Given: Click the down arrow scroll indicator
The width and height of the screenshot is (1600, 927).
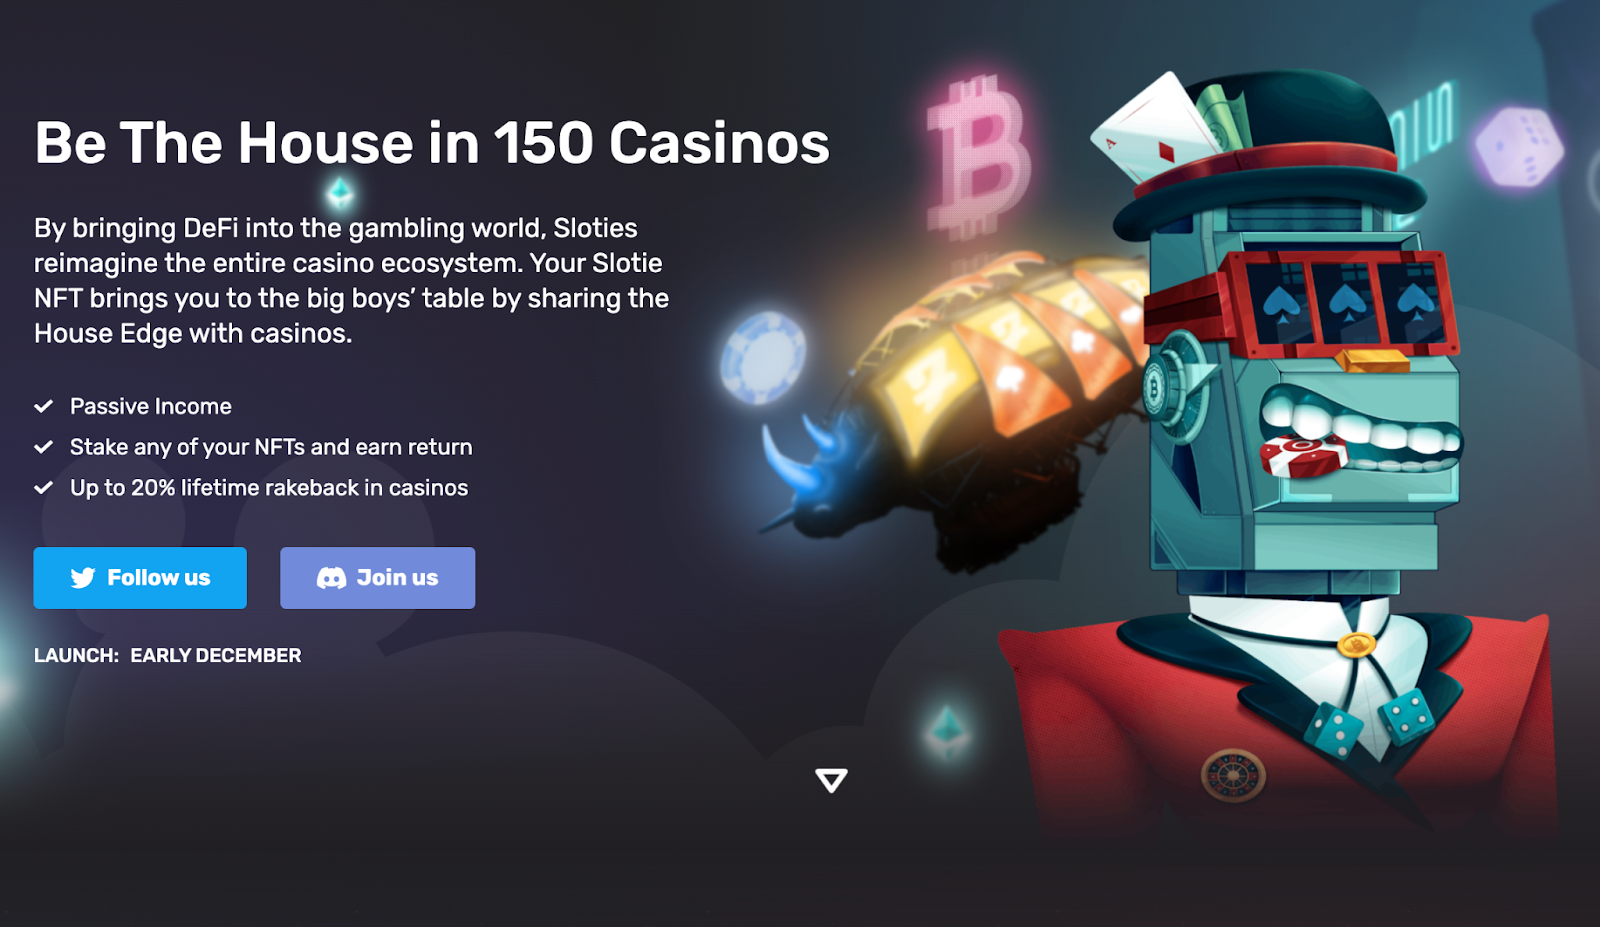Looking at the screenshot, I should [831, 781].
